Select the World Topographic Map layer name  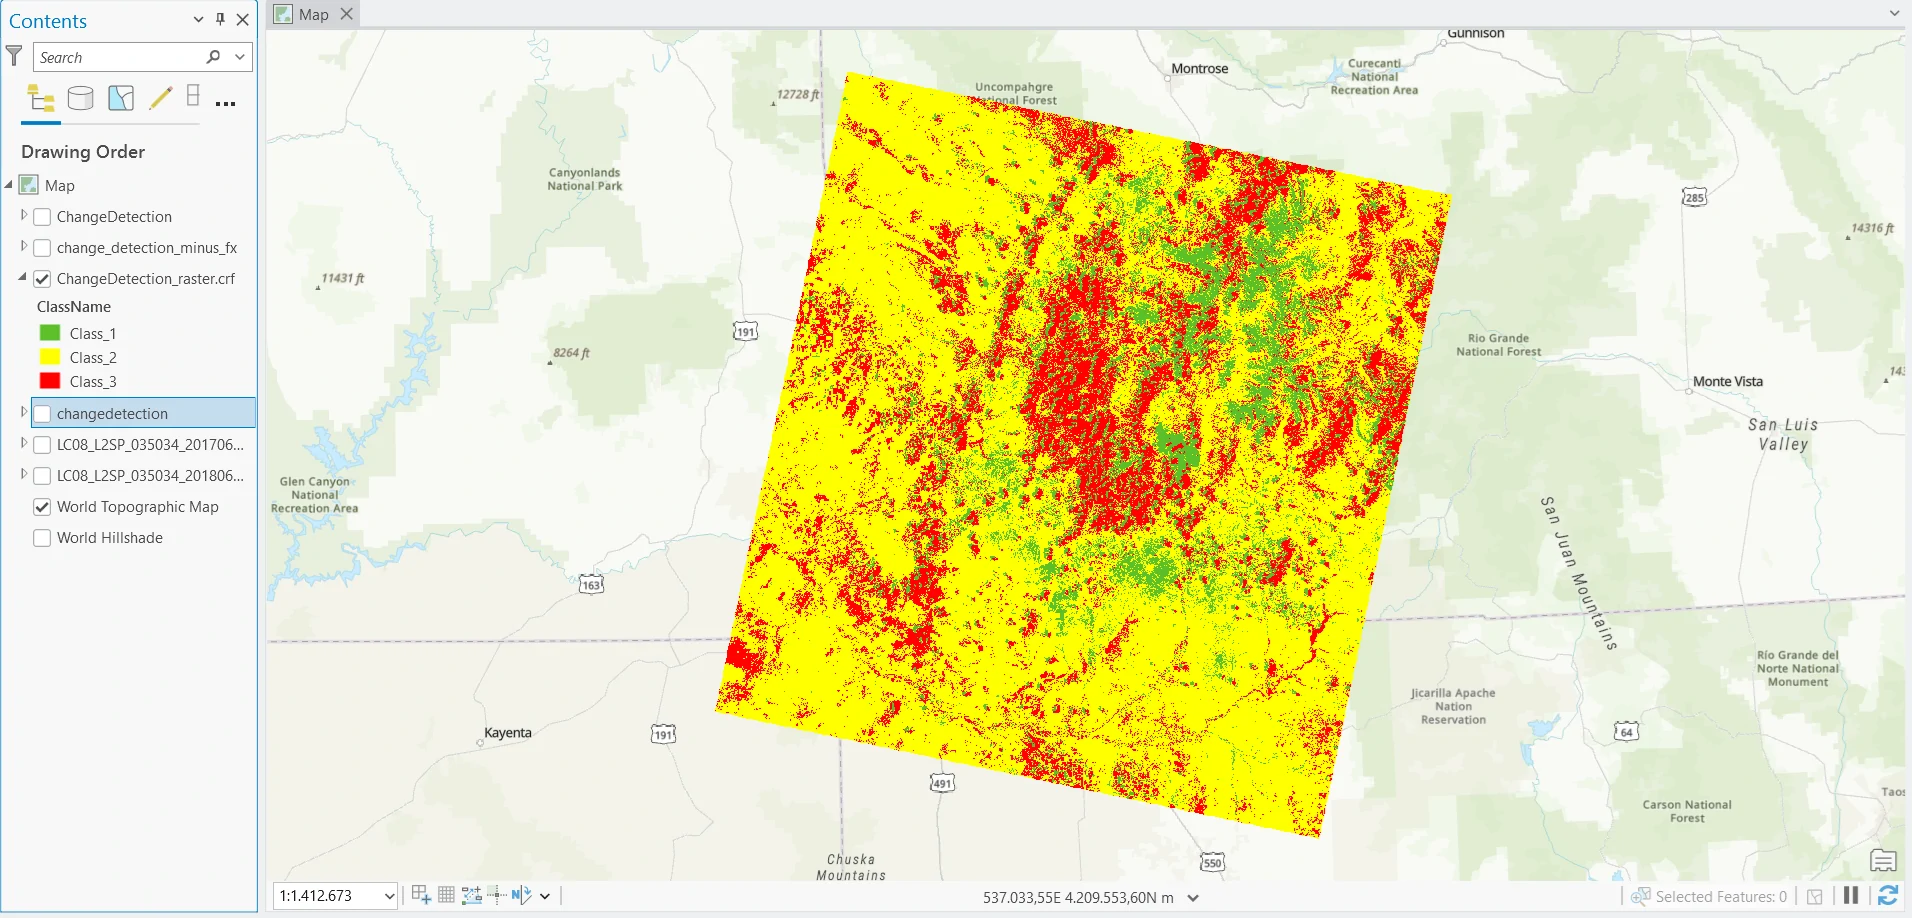click(138, 507)
